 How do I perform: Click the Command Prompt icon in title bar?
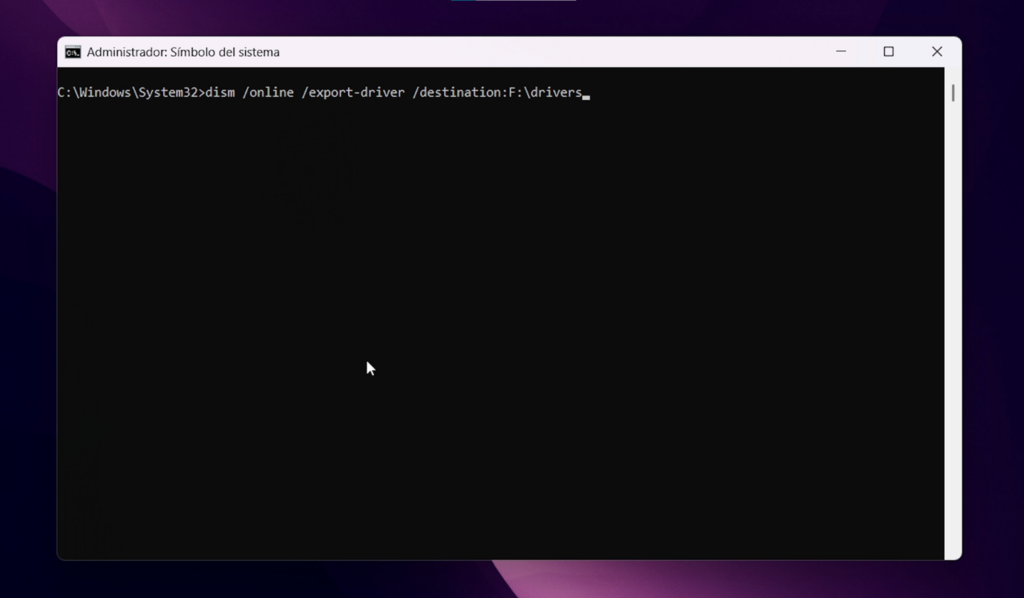pyautogui.click(x=73, y=52)
